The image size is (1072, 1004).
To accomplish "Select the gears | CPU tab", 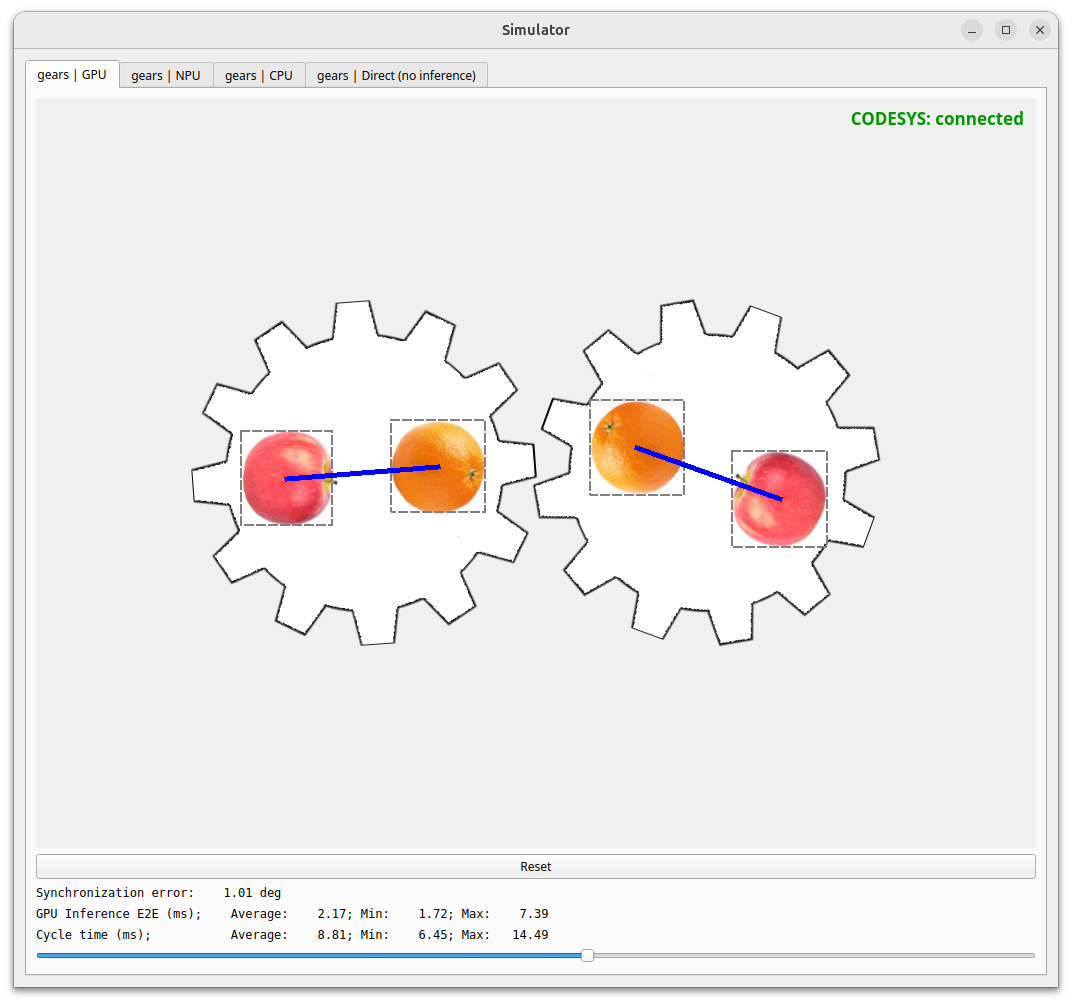I will point(259,75).
